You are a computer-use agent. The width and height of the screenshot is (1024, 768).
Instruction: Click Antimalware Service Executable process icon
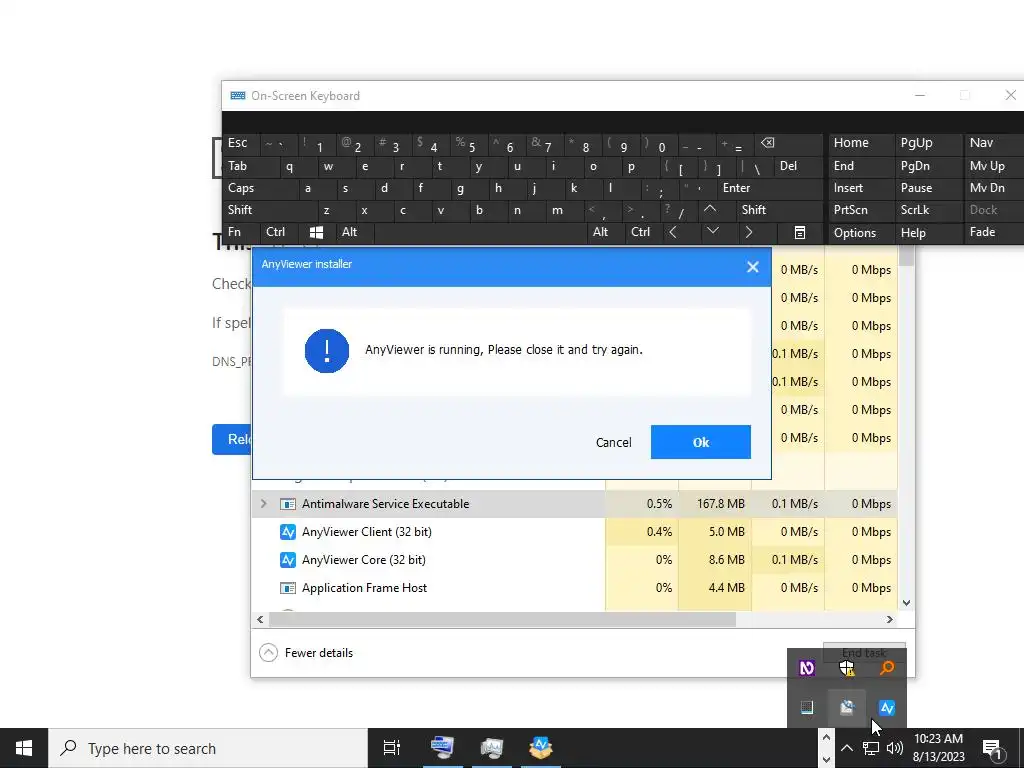point(287,504)
